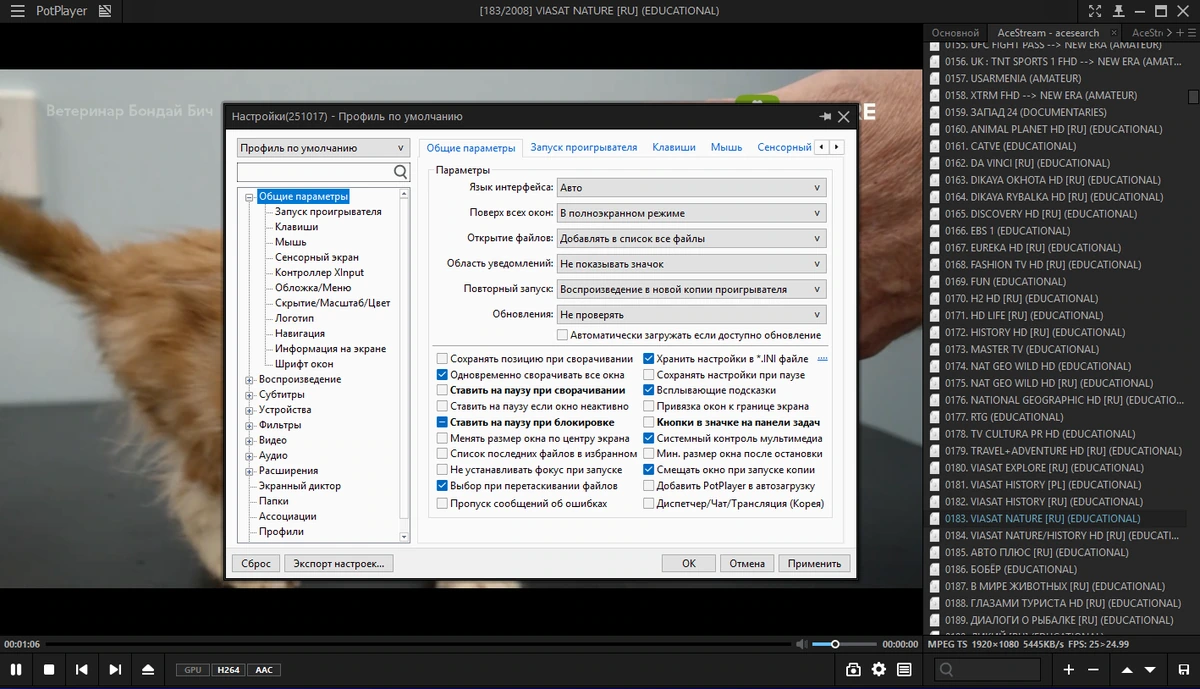
Task: Open the control panel gear icon in player bar
Action: (x=879, y=669)
